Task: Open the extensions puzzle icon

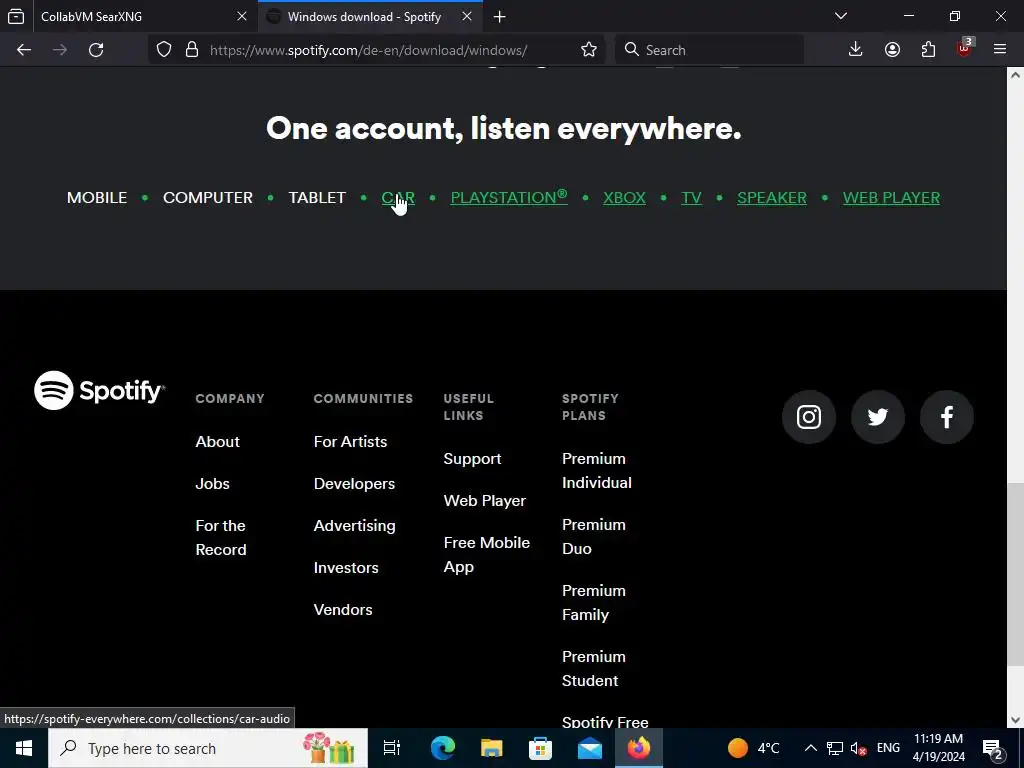Action: [x=928, y=50]
